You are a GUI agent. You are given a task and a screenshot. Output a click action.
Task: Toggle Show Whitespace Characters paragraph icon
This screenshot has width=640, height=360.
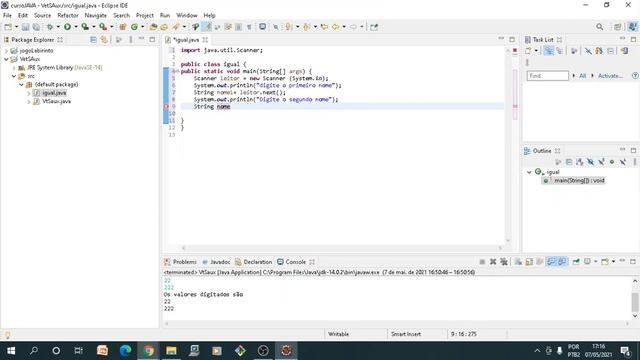(249, 27)
